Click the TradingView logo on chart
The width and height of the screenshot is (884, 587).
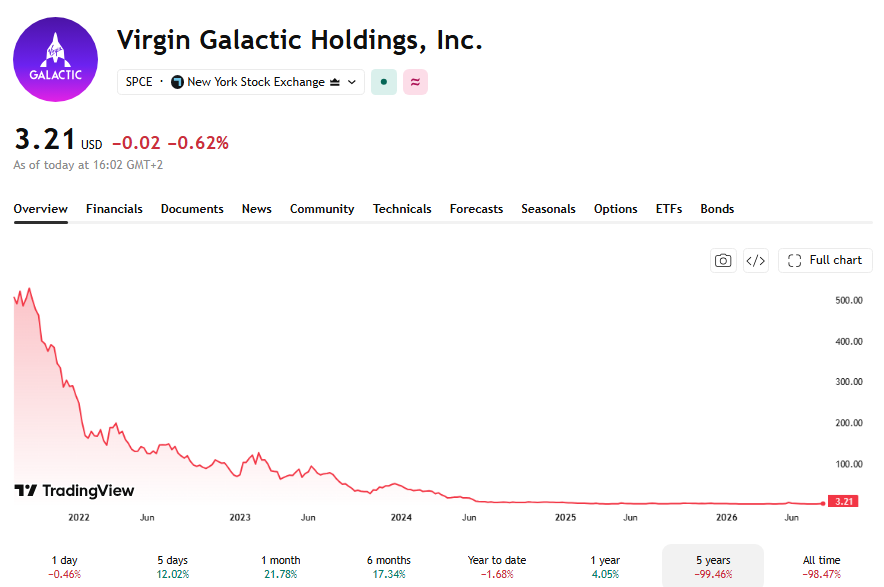click(x=74, y=491)
